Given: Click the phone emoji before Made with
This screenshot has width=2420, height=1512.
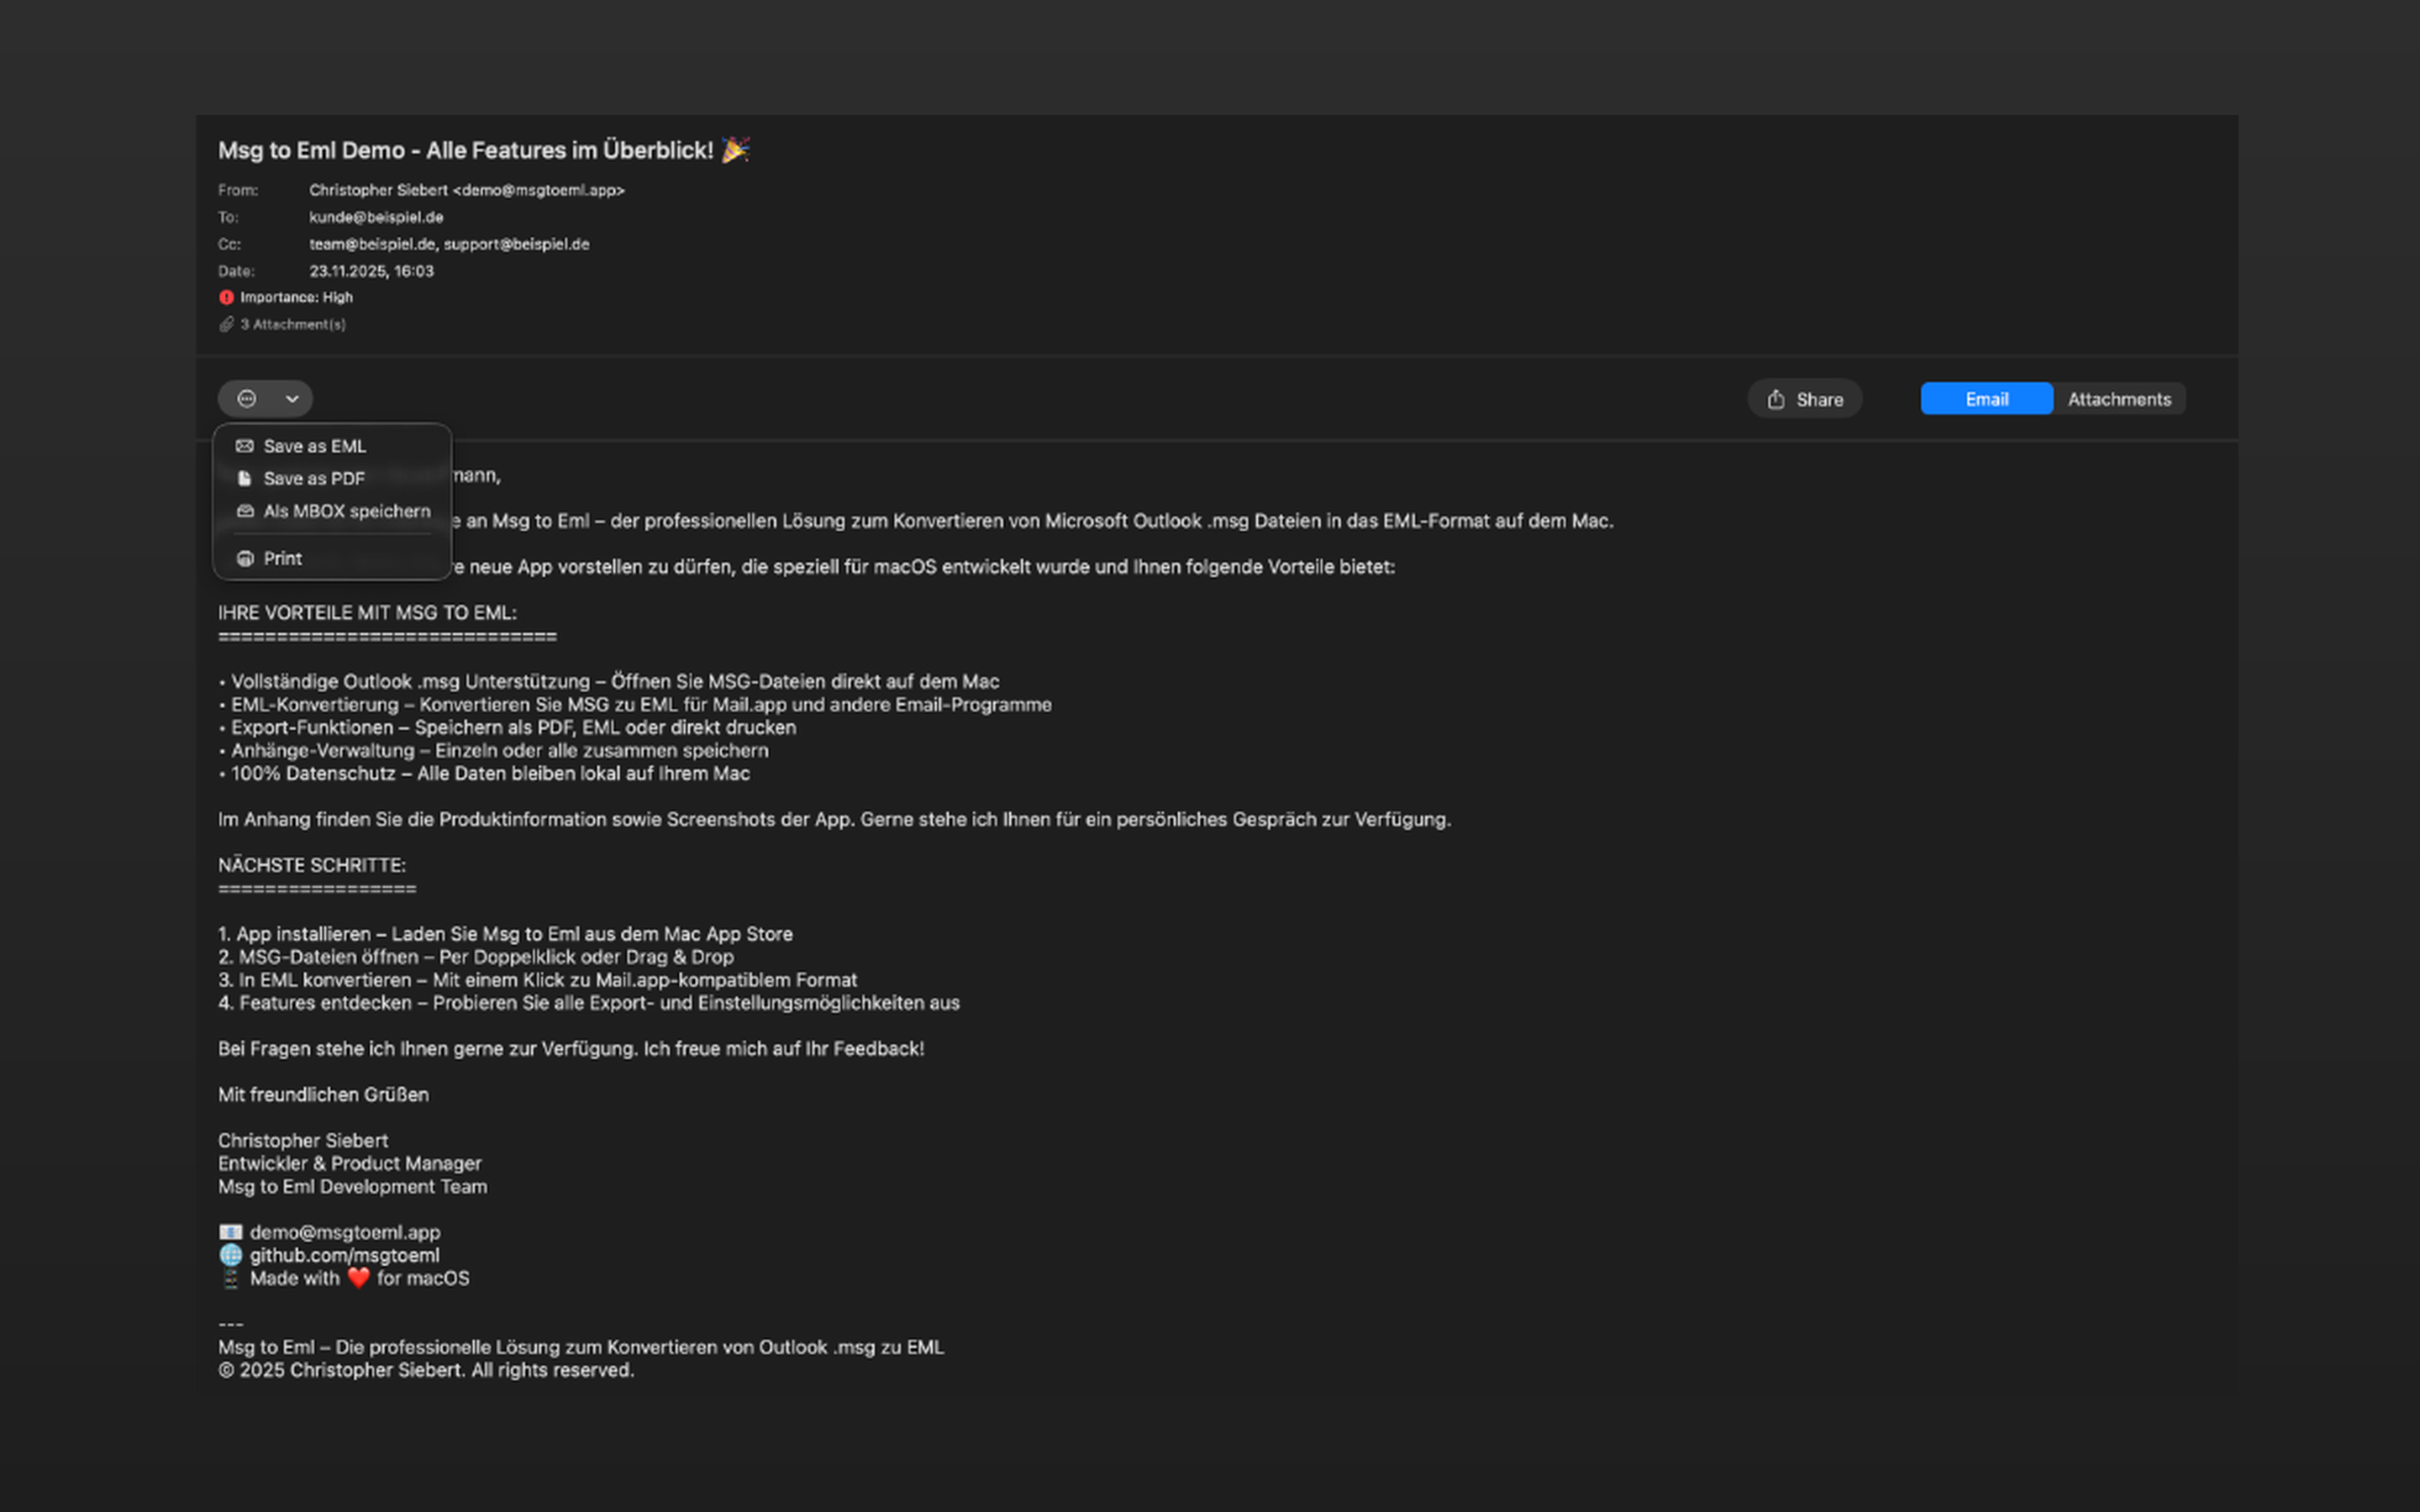Looking at the screenshot, I should coord(231,1278).
